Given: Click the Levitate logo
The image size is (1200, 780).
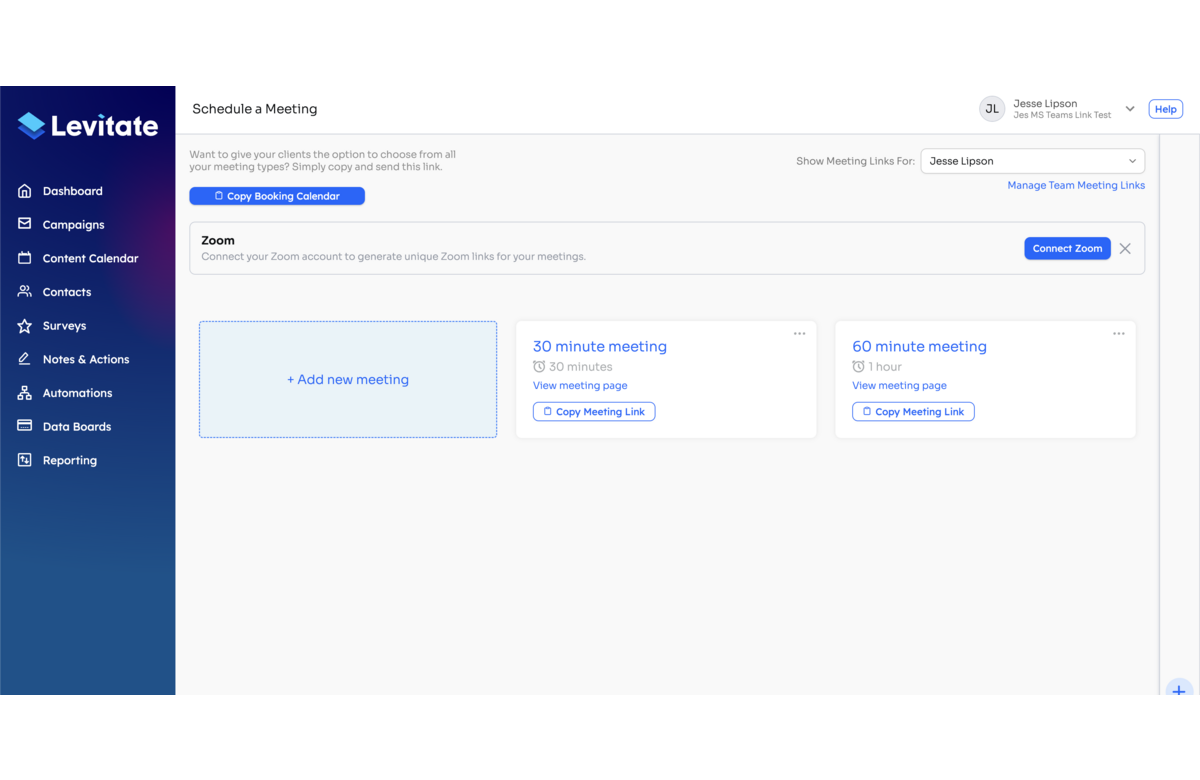Looking at the screenshot, I should 88,125.
